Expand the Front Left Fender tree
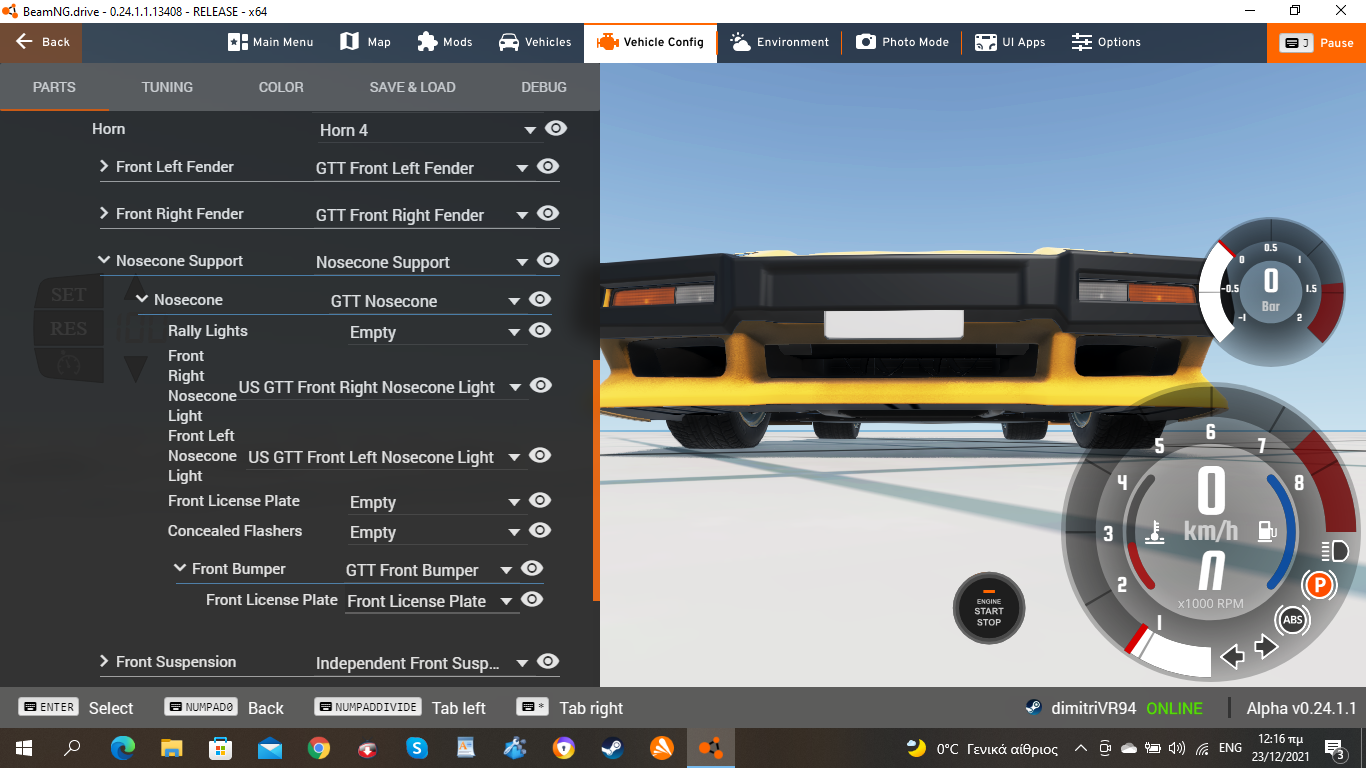Screen dimensions: 1366x768 [x=104, y=166]
